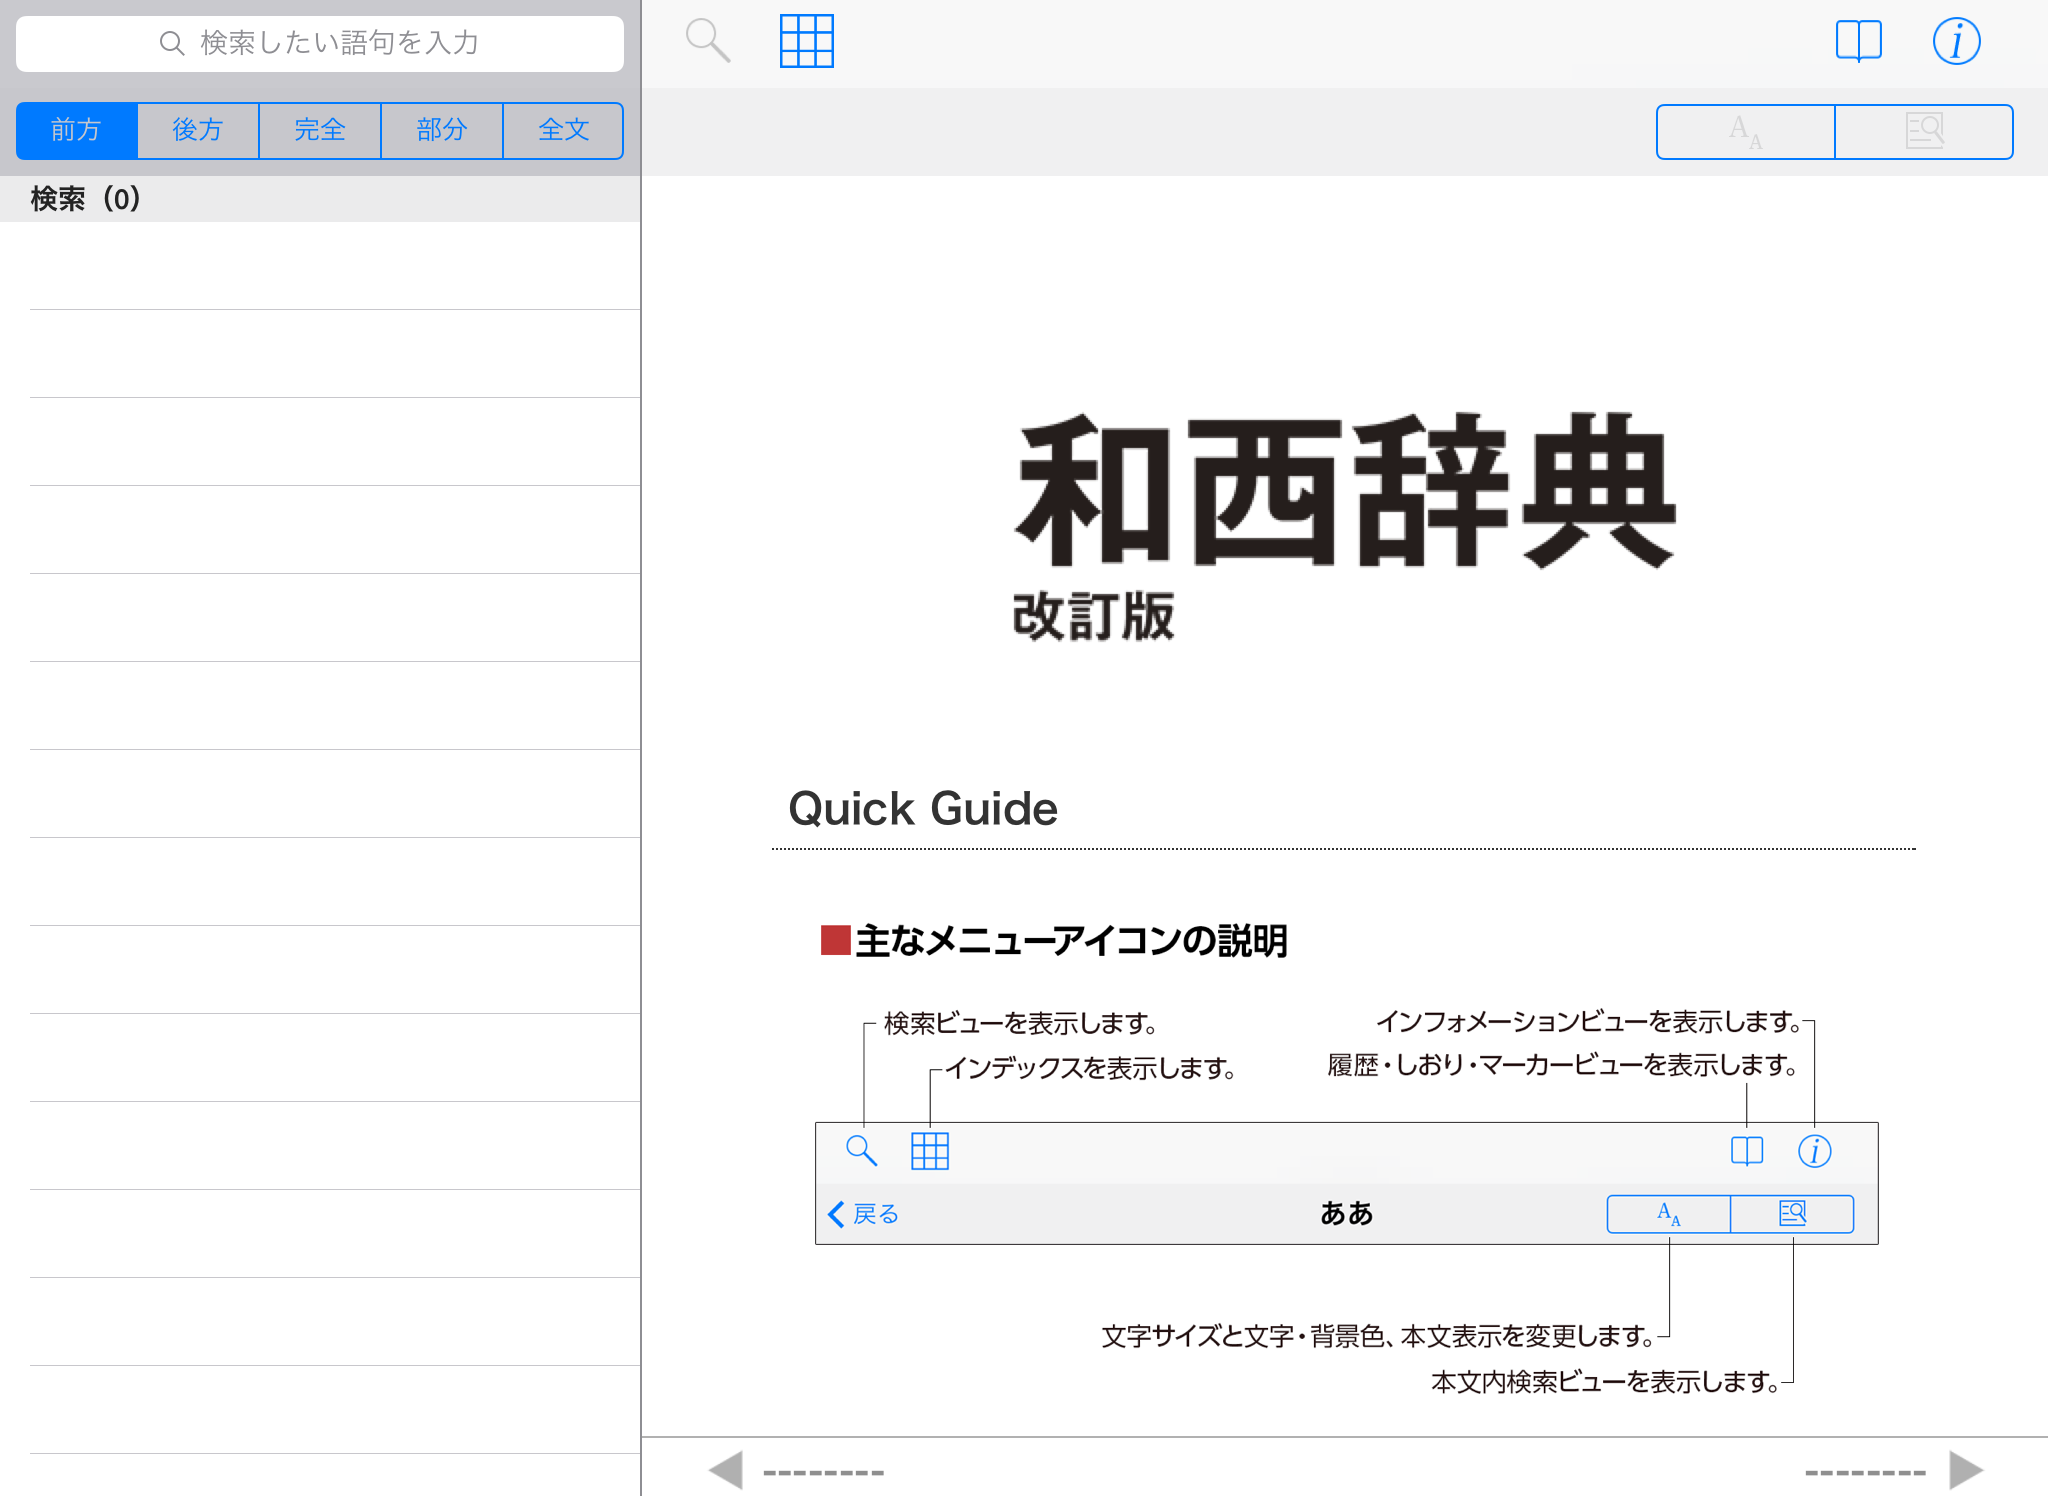Click the guide's grid icon illustration
This screenshot has width=2048, height=1496.
(x=929, y=1151)
